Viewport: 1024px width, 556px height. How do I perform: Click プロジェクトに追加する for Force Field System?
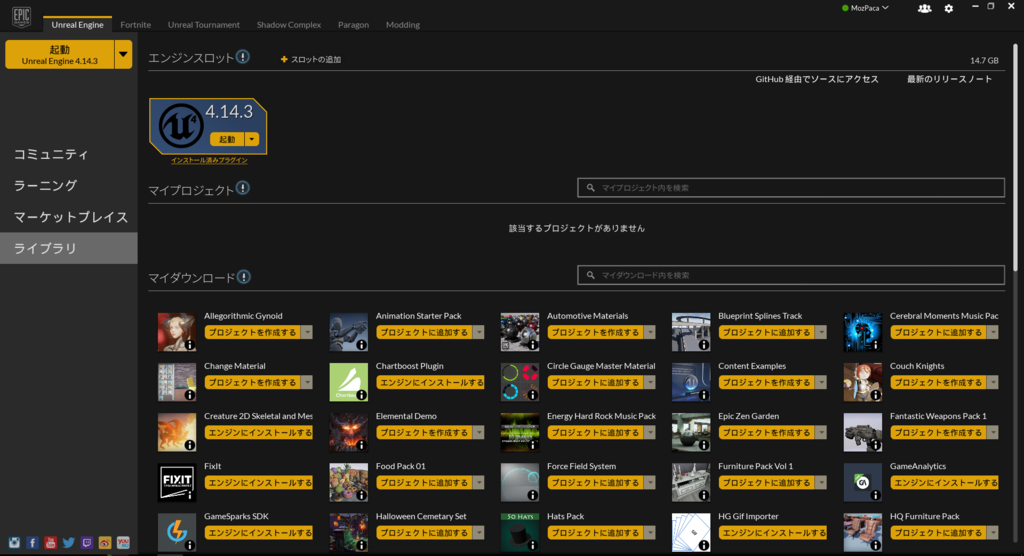coord(595,483)
